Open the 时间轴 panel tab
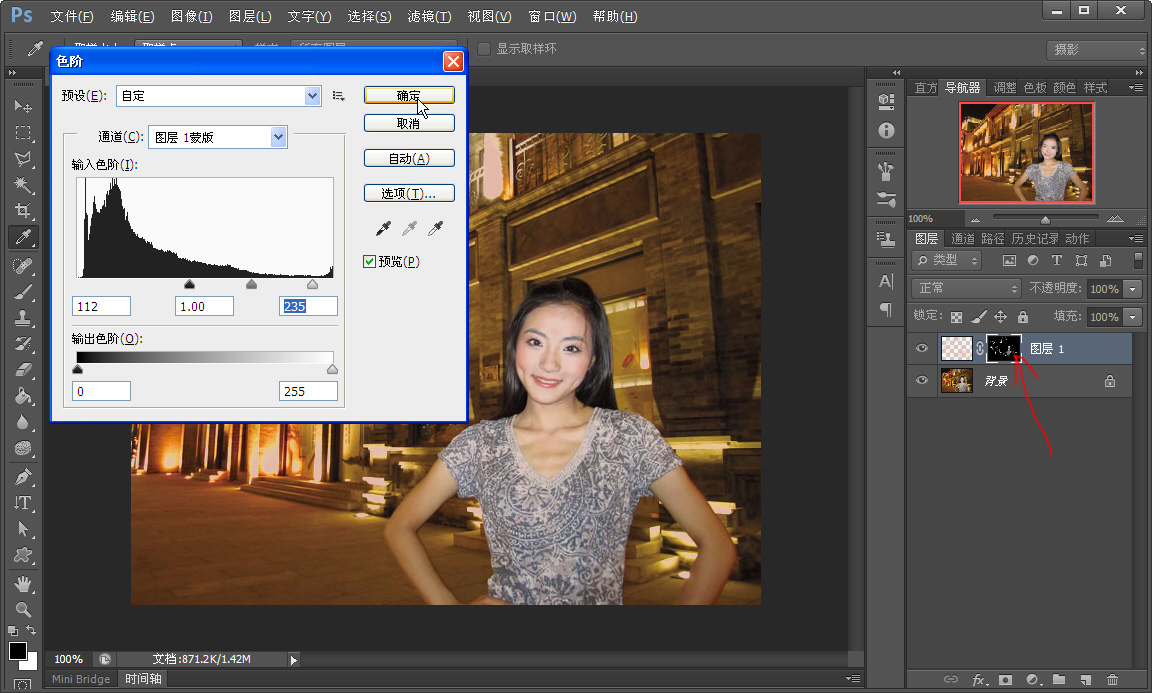This screenshot has height=693, width=1152. tap(143, 678)
